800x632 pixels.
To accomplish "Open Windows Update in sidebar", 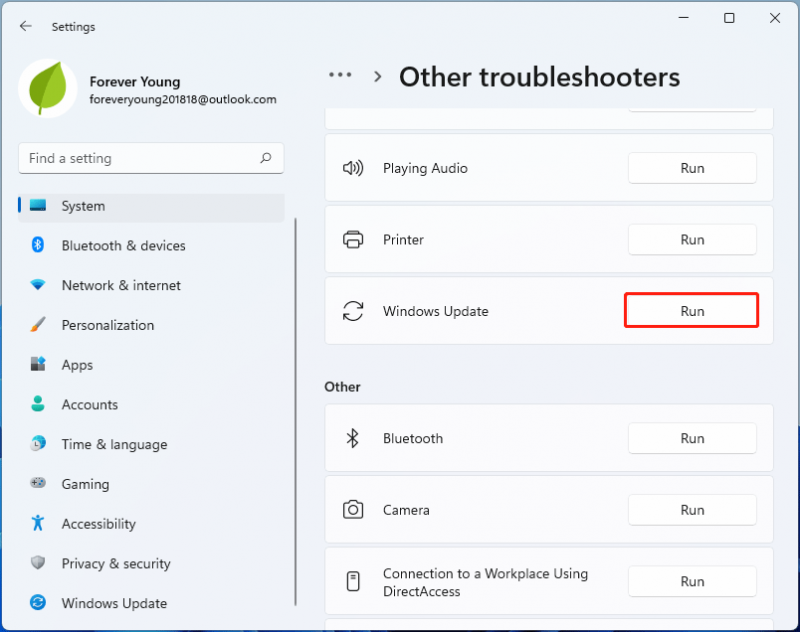I will [151, 603].
